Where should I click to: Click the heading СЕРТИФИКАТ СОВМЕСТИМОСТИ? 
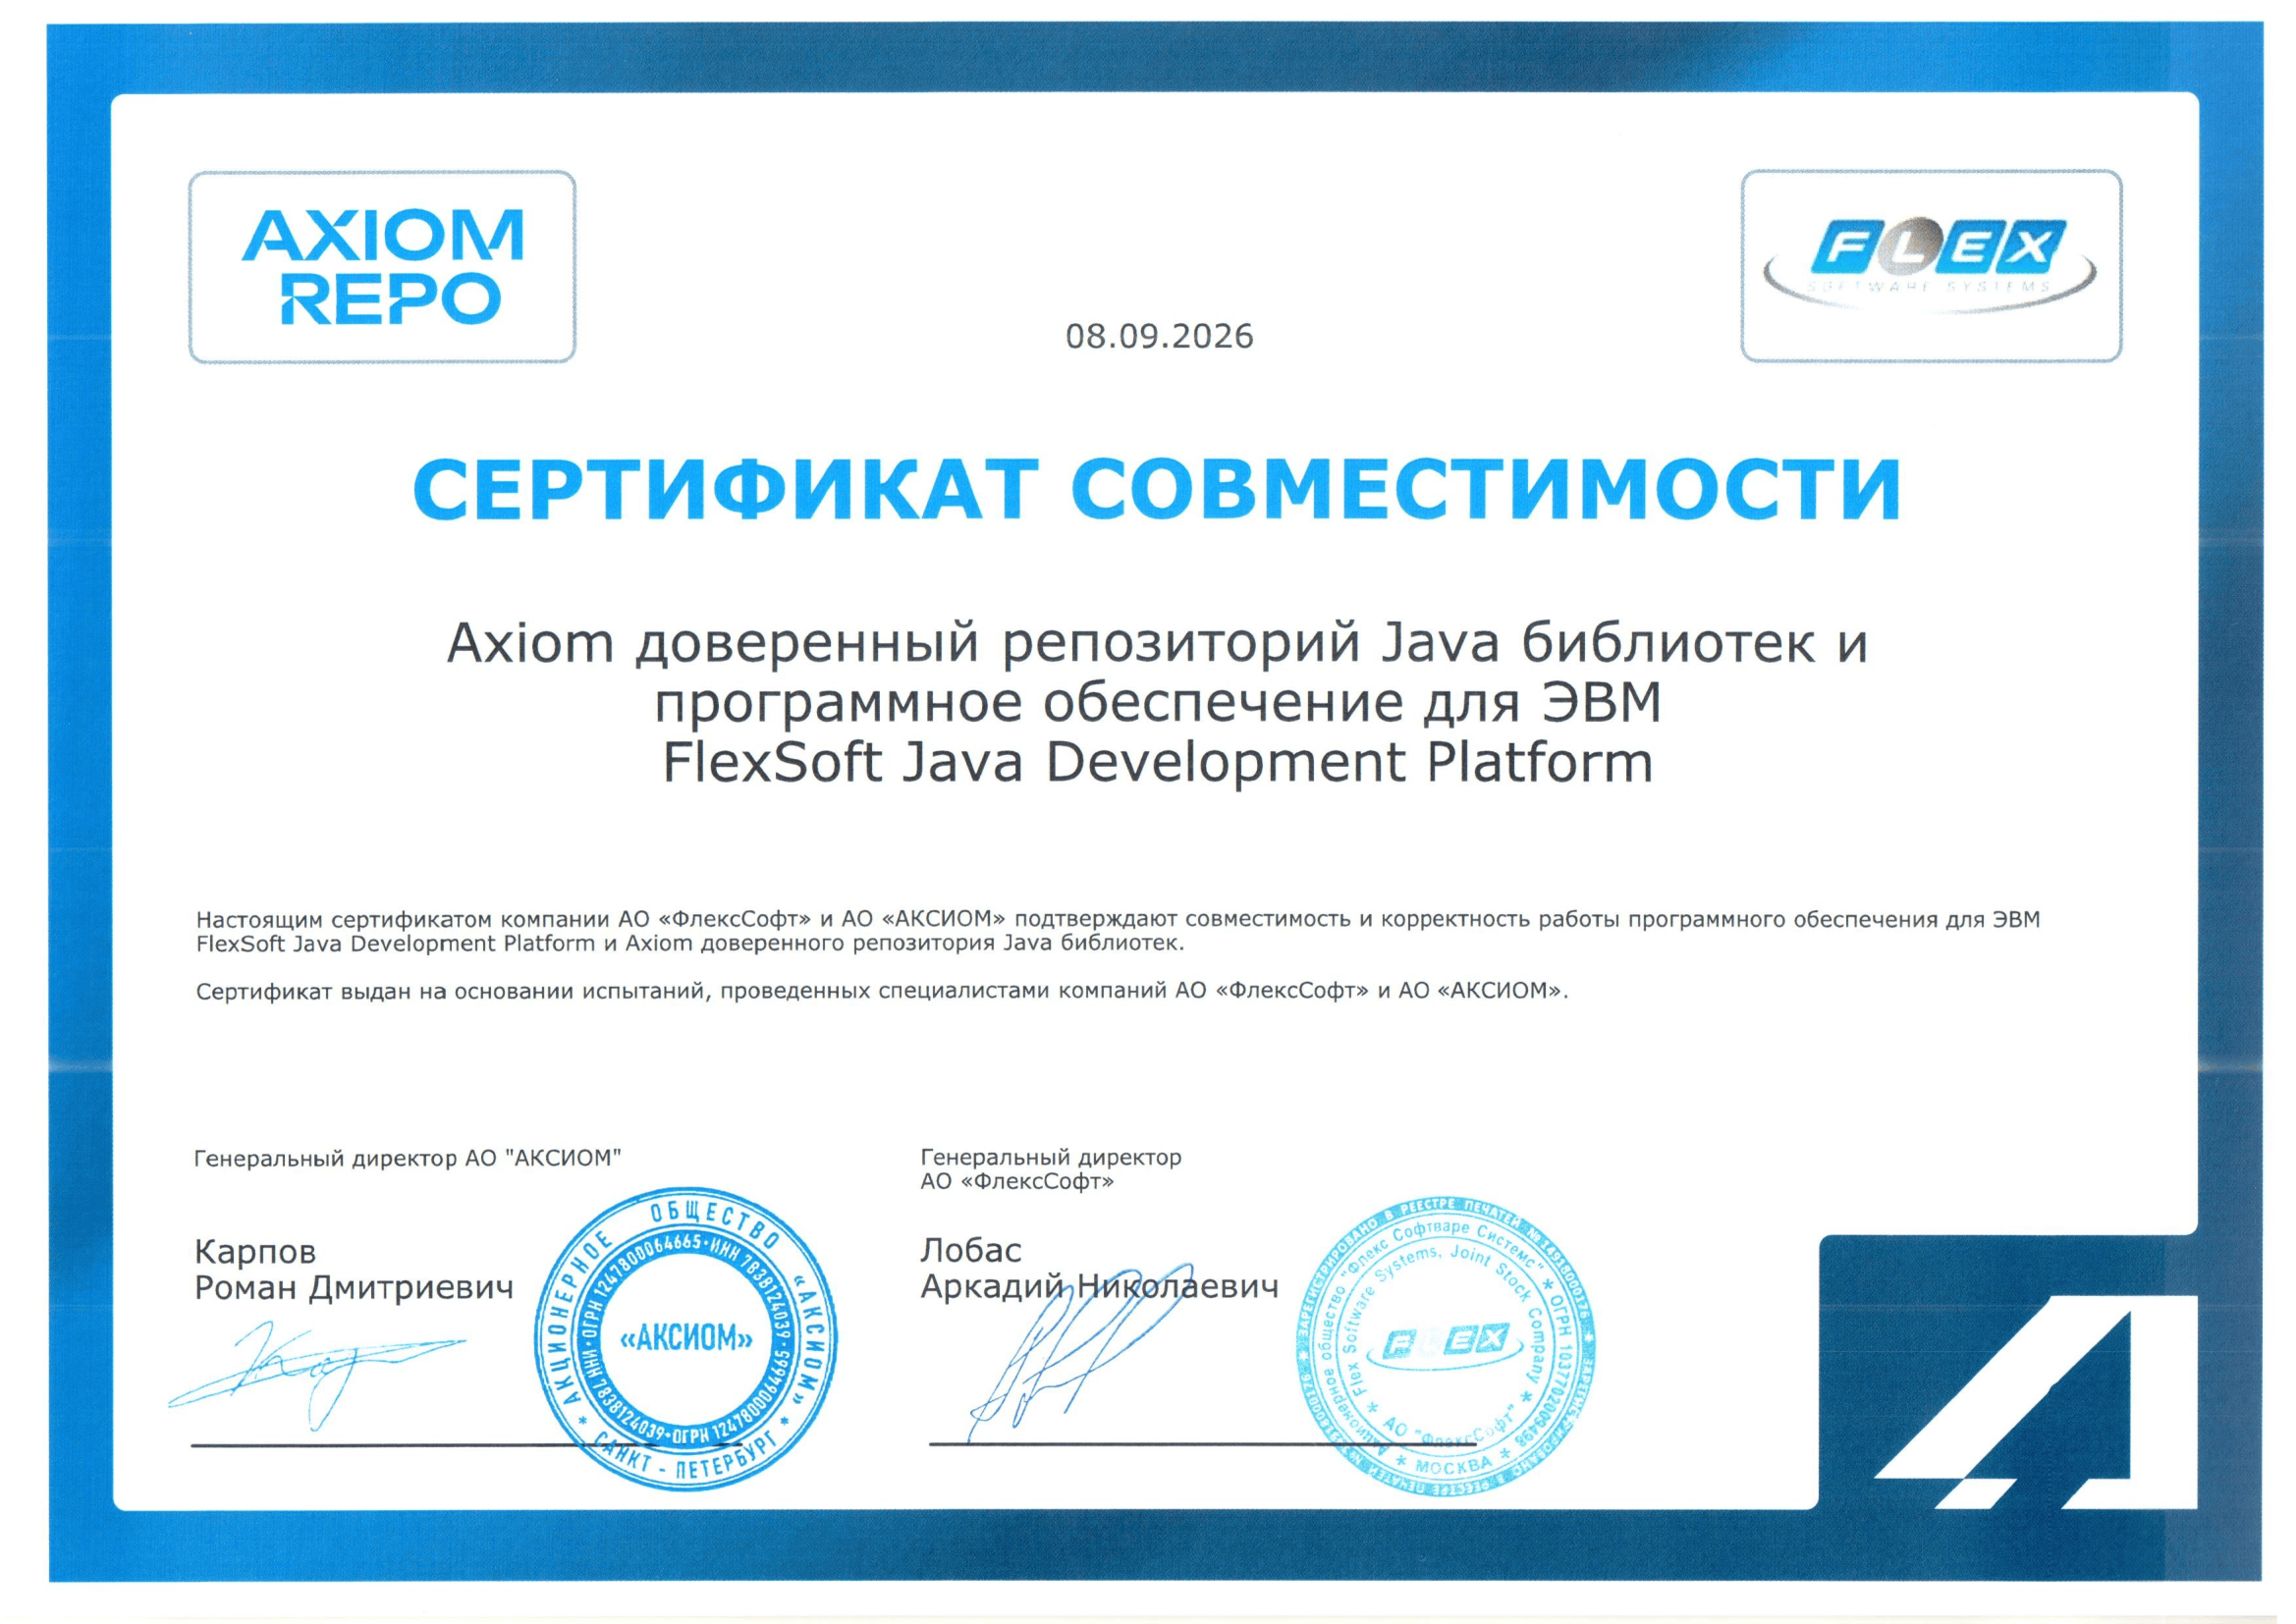tap(1157, 489)
